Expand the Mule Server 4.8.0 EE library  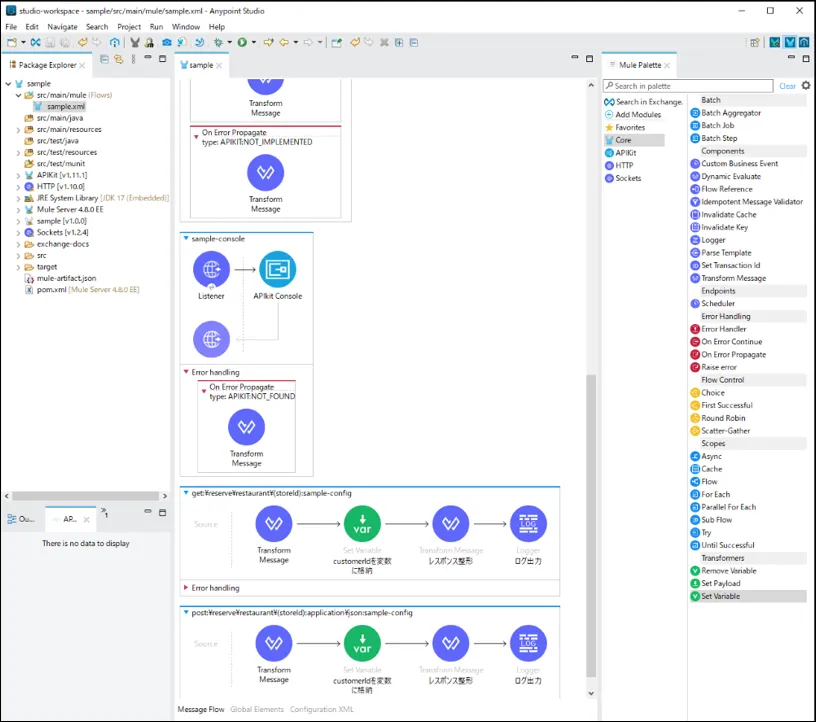tap(18, 210)
